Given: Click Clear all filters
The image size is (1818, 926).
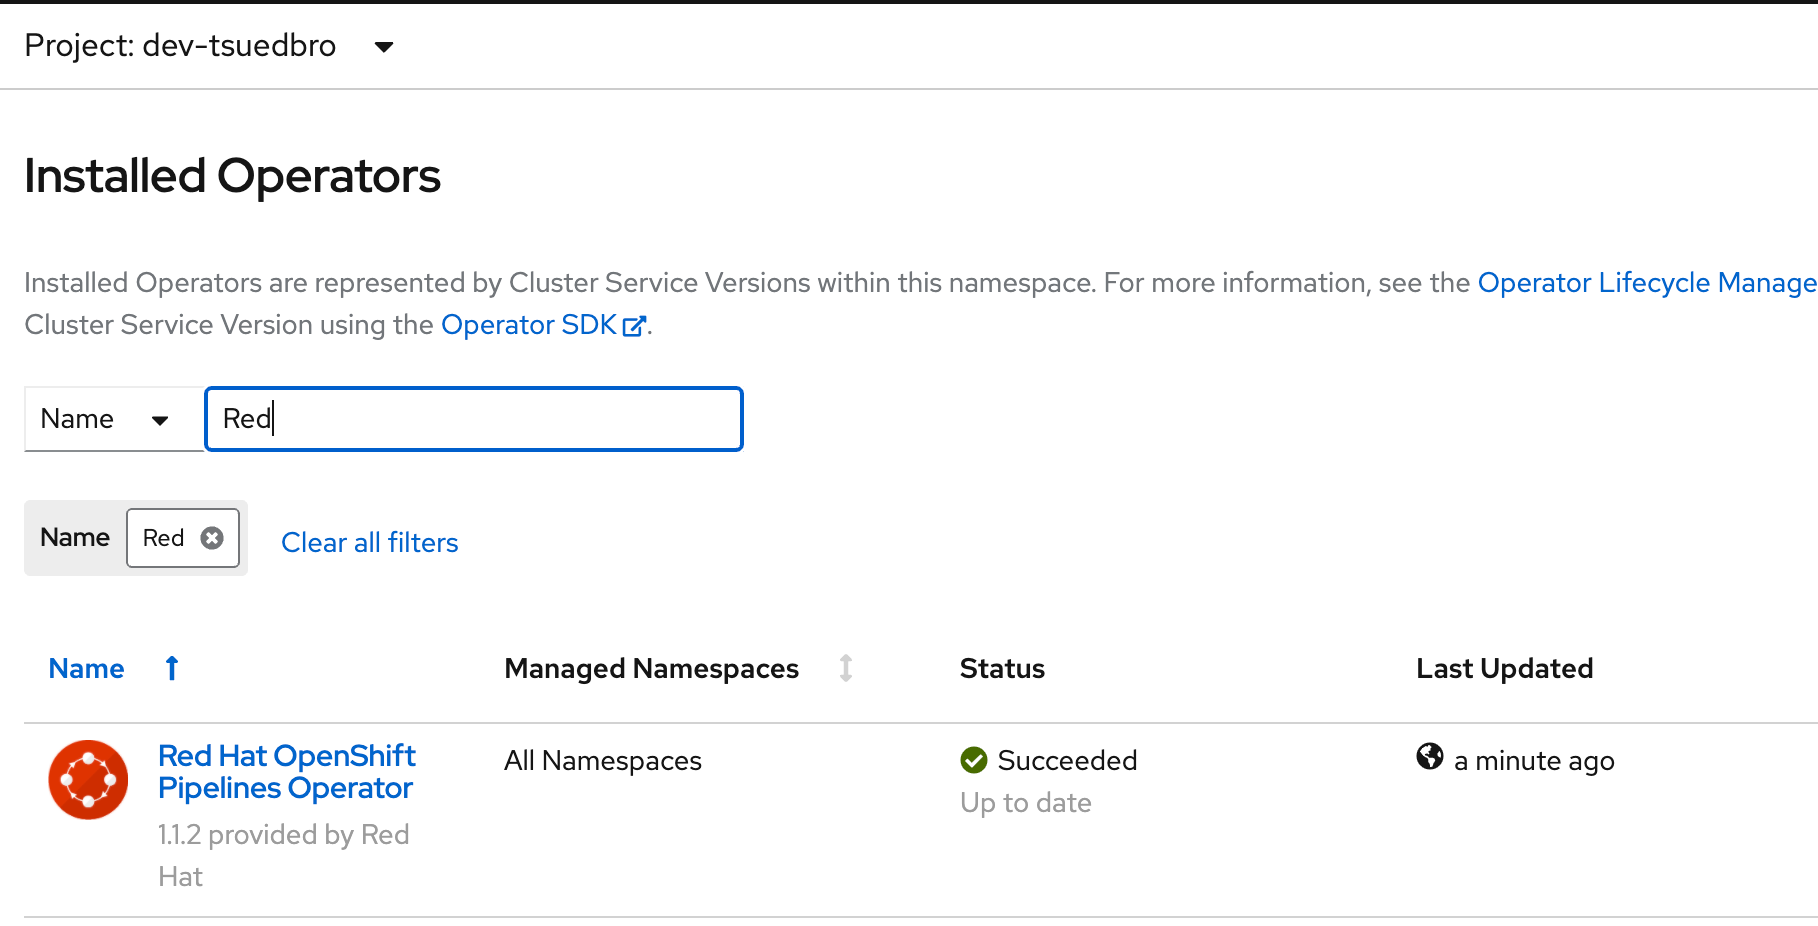Looking at the screenshot, I should (369, 542).
